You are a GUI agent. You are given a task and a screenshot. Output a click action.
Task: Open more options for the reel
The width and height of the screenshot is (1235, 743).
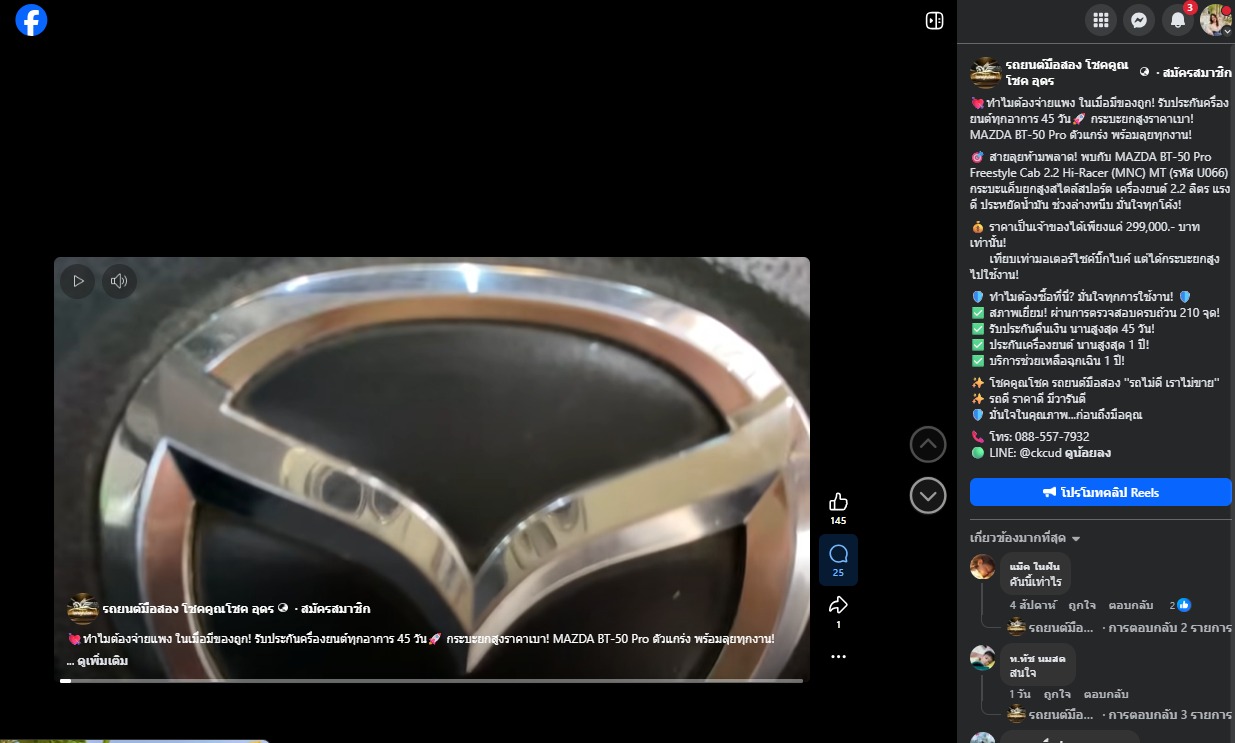coord(838,657)
